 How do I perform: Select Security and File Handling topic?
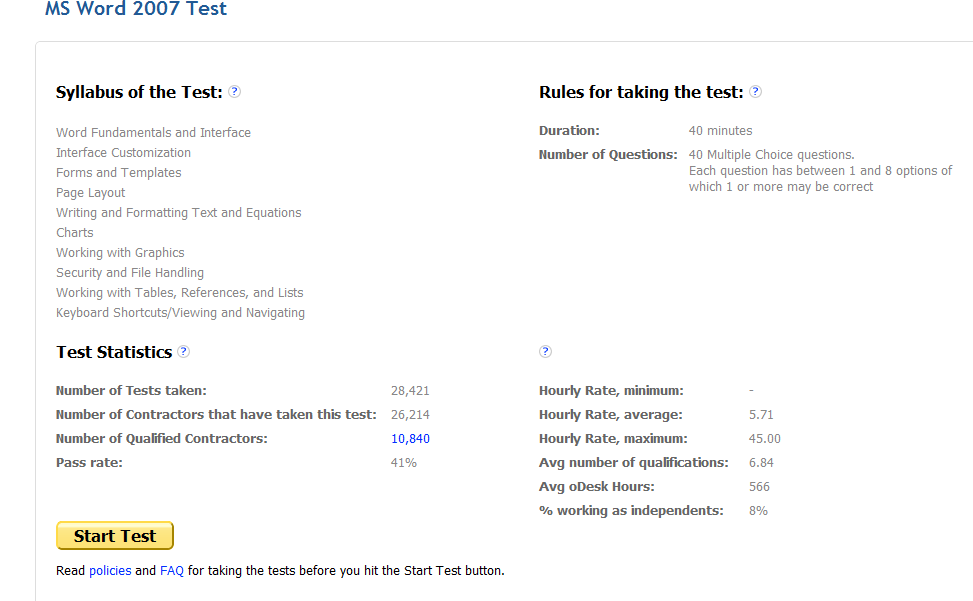click(129, 272)
